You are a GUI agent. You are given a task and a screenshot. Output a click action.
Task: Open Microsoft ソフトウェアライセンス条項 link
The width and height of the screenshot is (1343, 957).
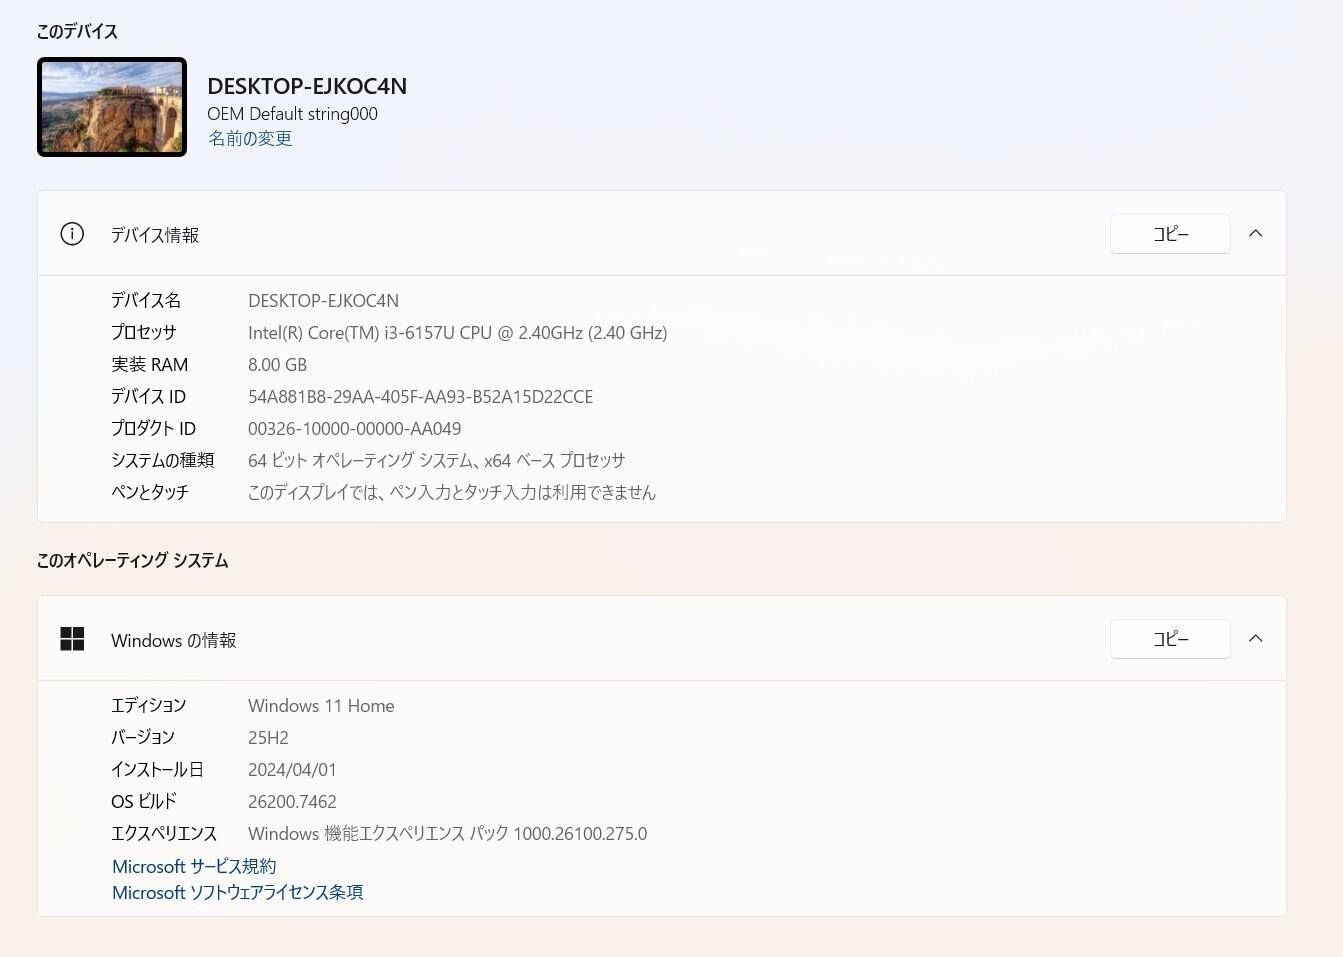238,893
